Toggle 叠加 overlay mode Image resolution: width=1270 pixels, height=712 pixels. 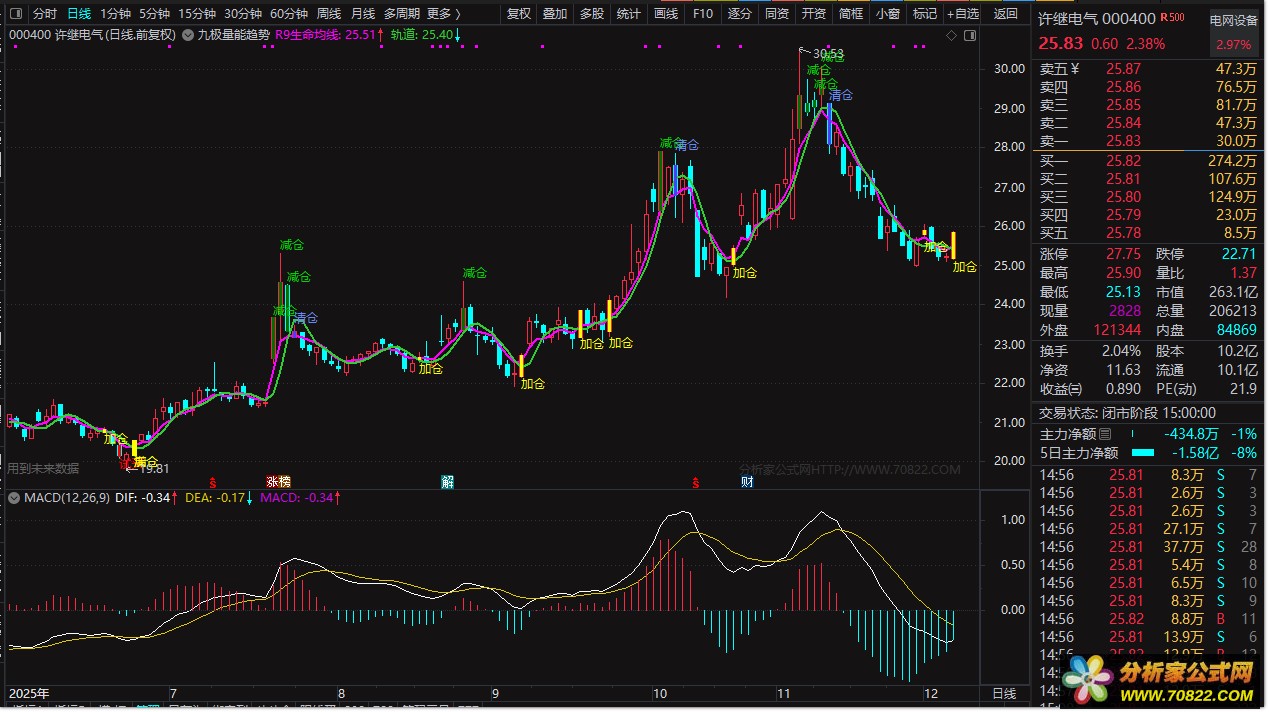555,14
